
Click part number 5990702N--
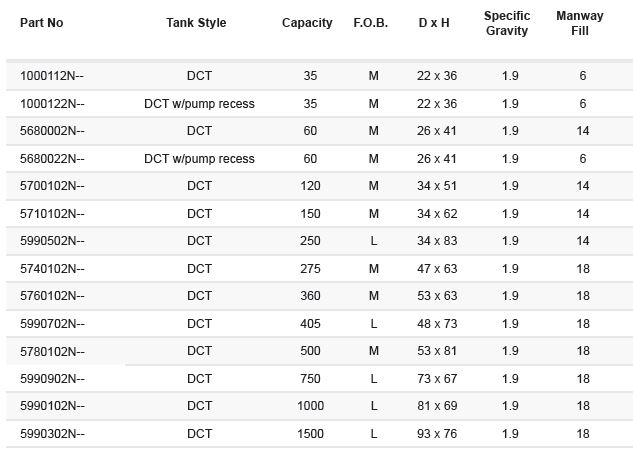52,324
